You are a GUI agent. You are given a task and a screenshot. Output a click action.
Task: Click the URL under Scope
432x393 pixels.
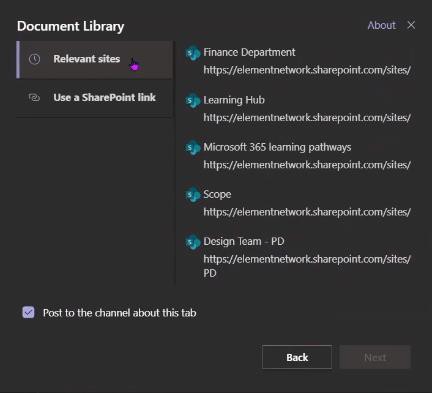[307, 212]
